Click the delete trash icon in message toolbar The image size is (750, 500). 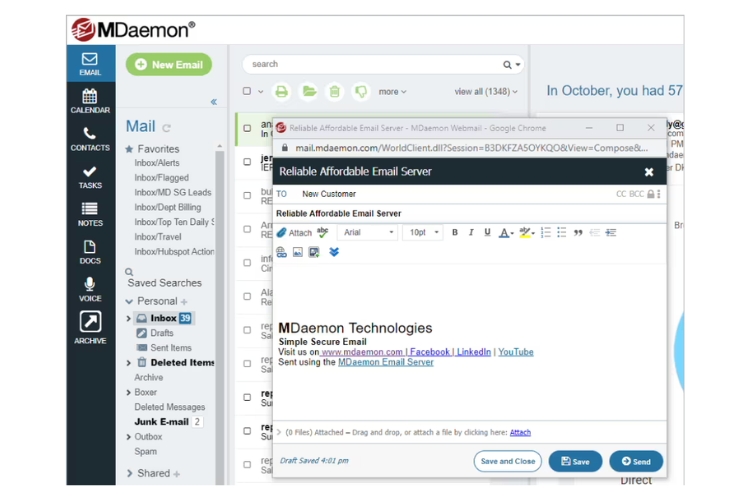click(x=335, y=91)
